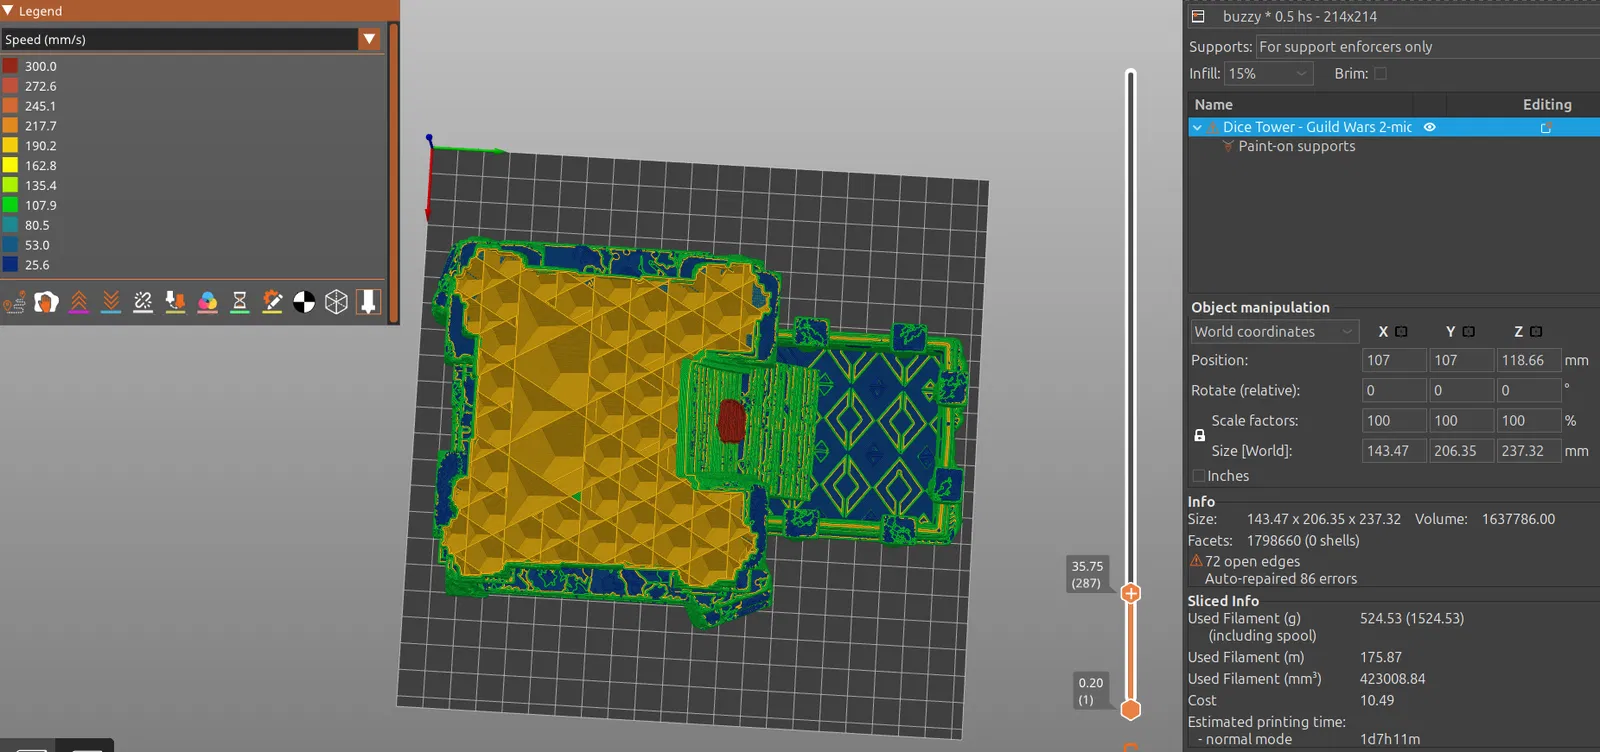The height and width of the screenshot is (752, 1600).
Task: Click the 107.9 speed legend value
Action: click(x=41, y=205)
